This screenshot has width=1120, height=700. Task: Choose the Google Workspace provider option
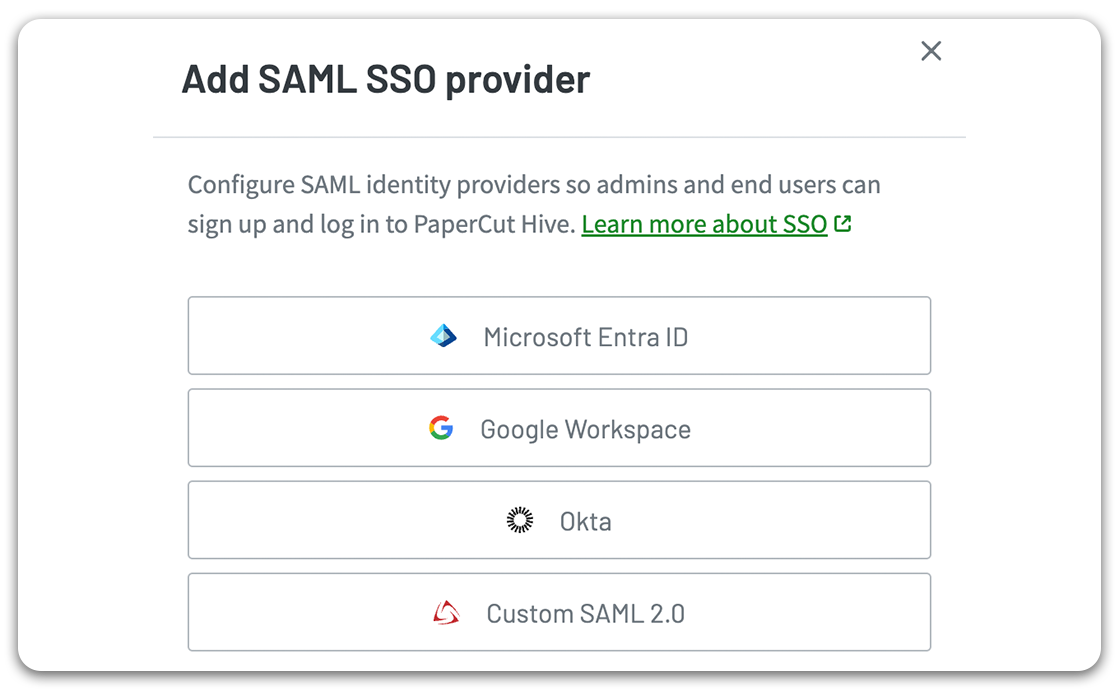[x=559, y=428]
